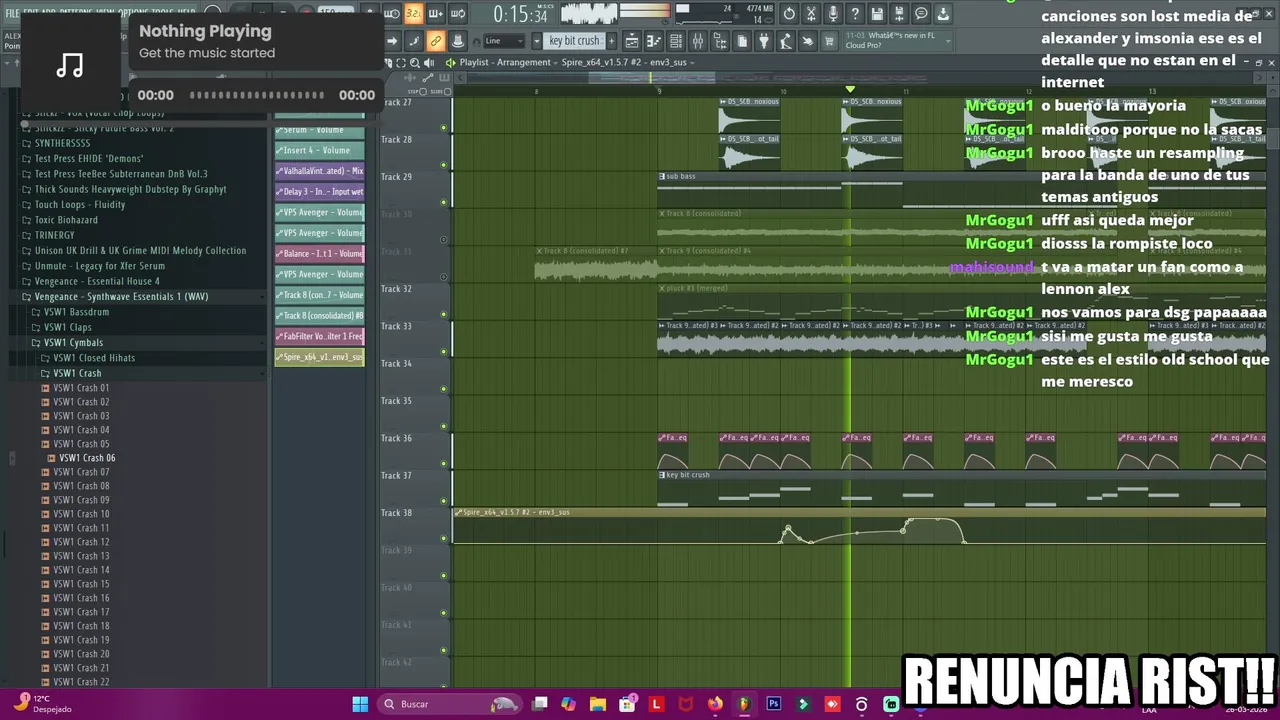Click the Windows Start button
Viewport: 1280px width, 720px height.
pos(360,704)
